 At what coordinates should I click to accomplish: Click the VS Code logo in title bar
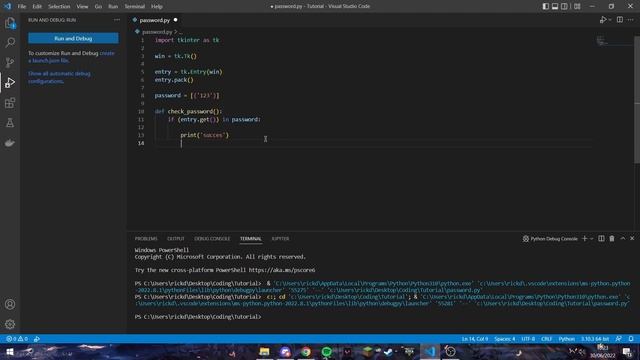coord(7,6)
